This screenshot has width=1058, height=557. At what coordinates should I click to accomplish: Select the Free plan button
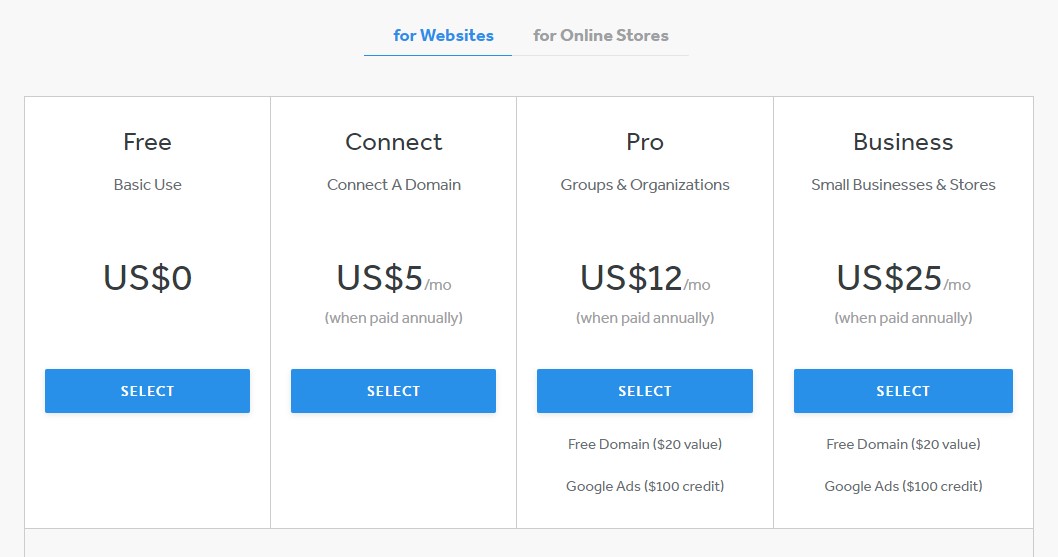tap(147, 391)
